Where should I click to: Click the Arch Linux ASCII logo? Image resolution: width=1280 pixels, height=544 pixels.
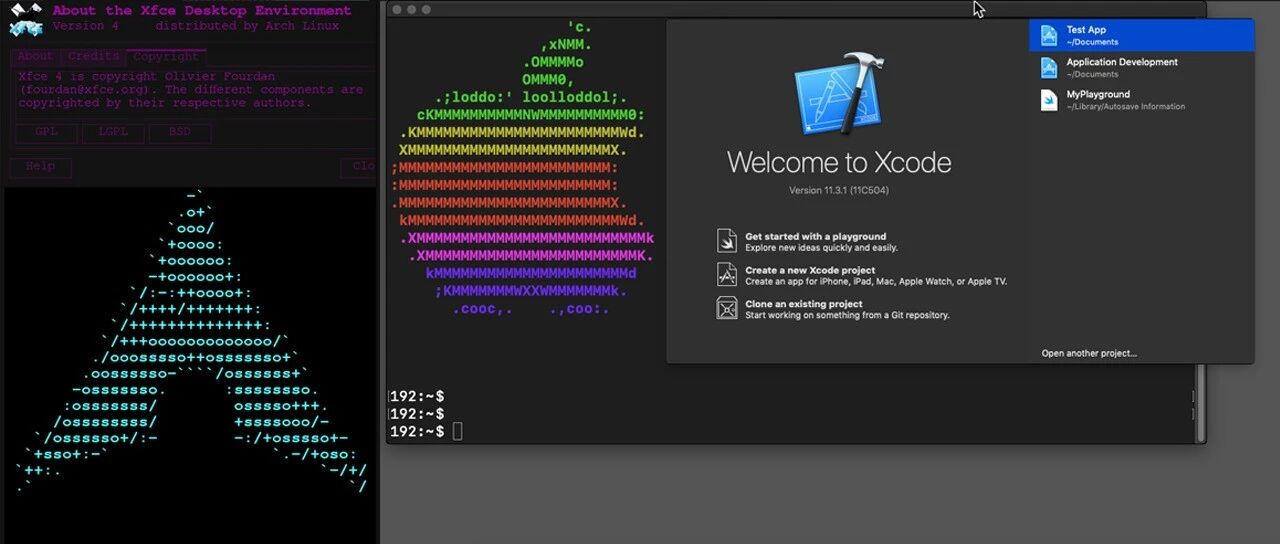point(190,341)
